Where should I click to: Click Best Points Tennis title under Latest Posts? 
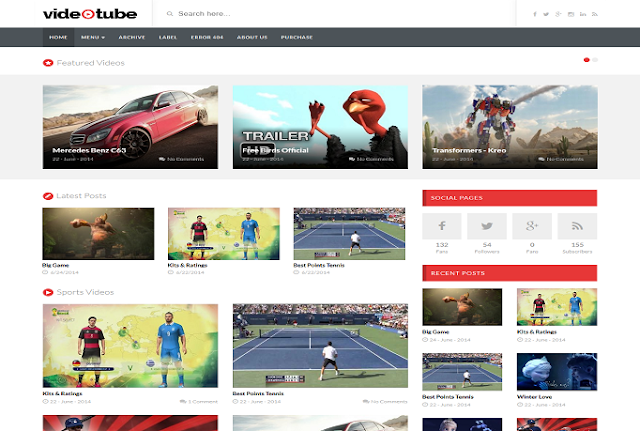319,265
